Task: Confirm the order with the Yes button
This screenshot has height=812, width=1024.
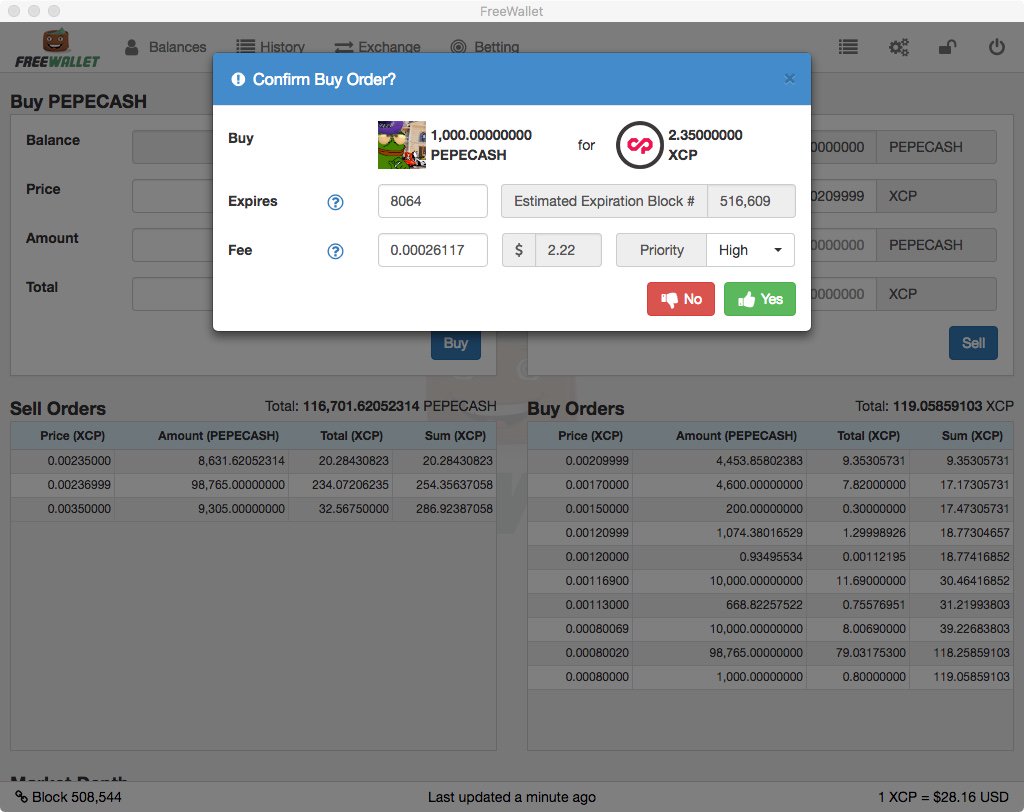Action: point(759,299)
